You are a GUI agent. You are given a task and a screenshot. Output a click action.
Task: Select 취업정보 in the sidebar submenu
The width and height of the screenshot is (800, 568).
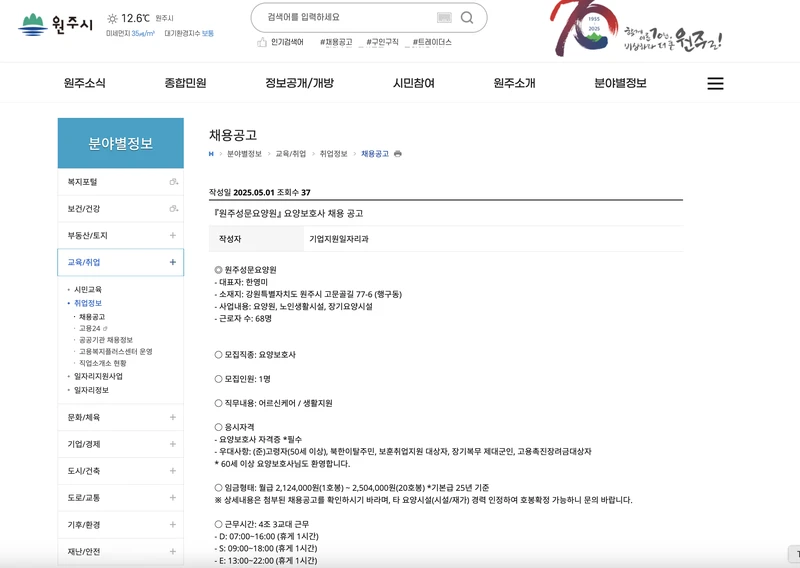click(x=88, y=303)
